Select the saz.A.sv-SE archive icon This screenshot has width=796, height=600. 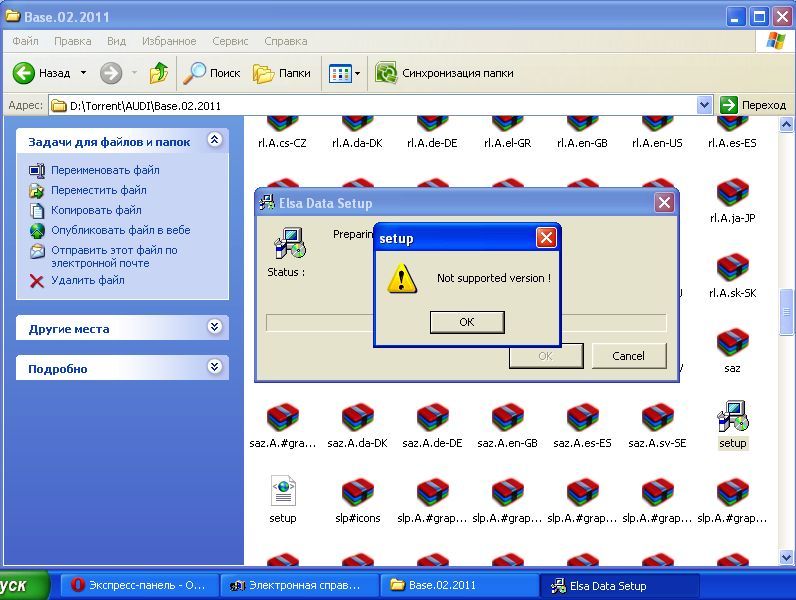(657, 417)
